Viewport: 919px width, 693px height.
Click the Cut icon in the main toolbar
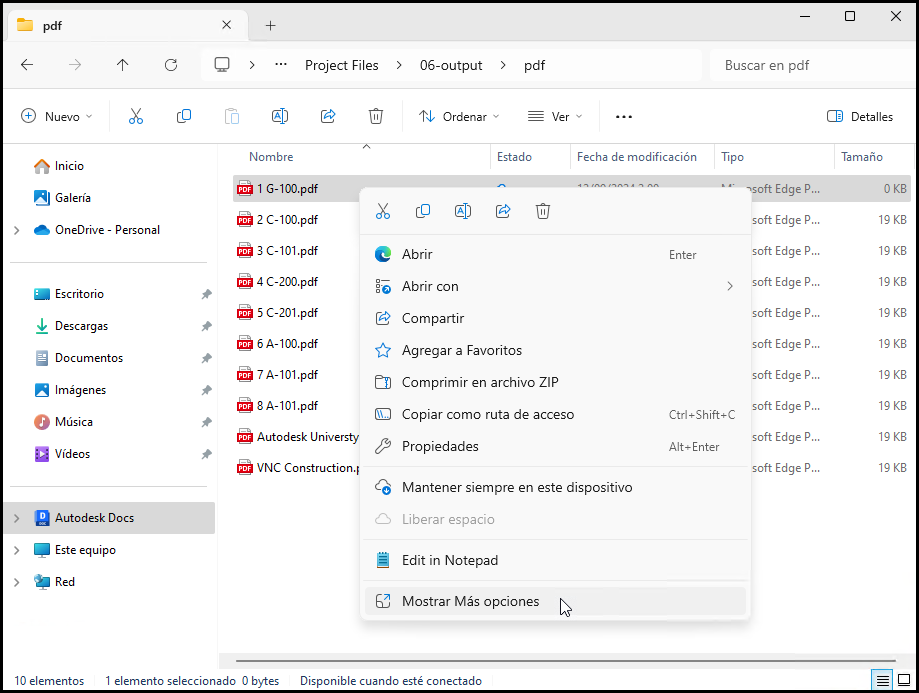135,116
